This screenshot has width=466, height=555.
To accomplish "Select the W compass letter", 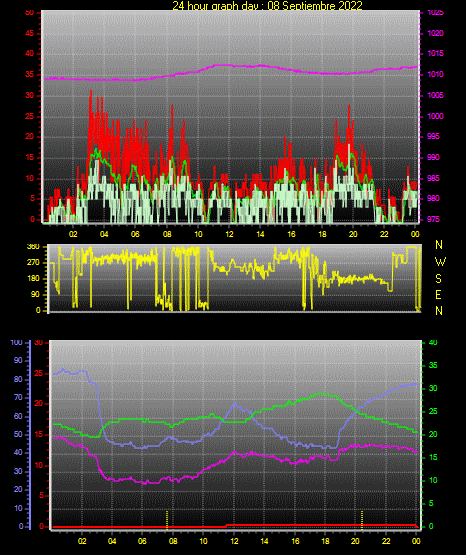I will [x=440, y=262].
